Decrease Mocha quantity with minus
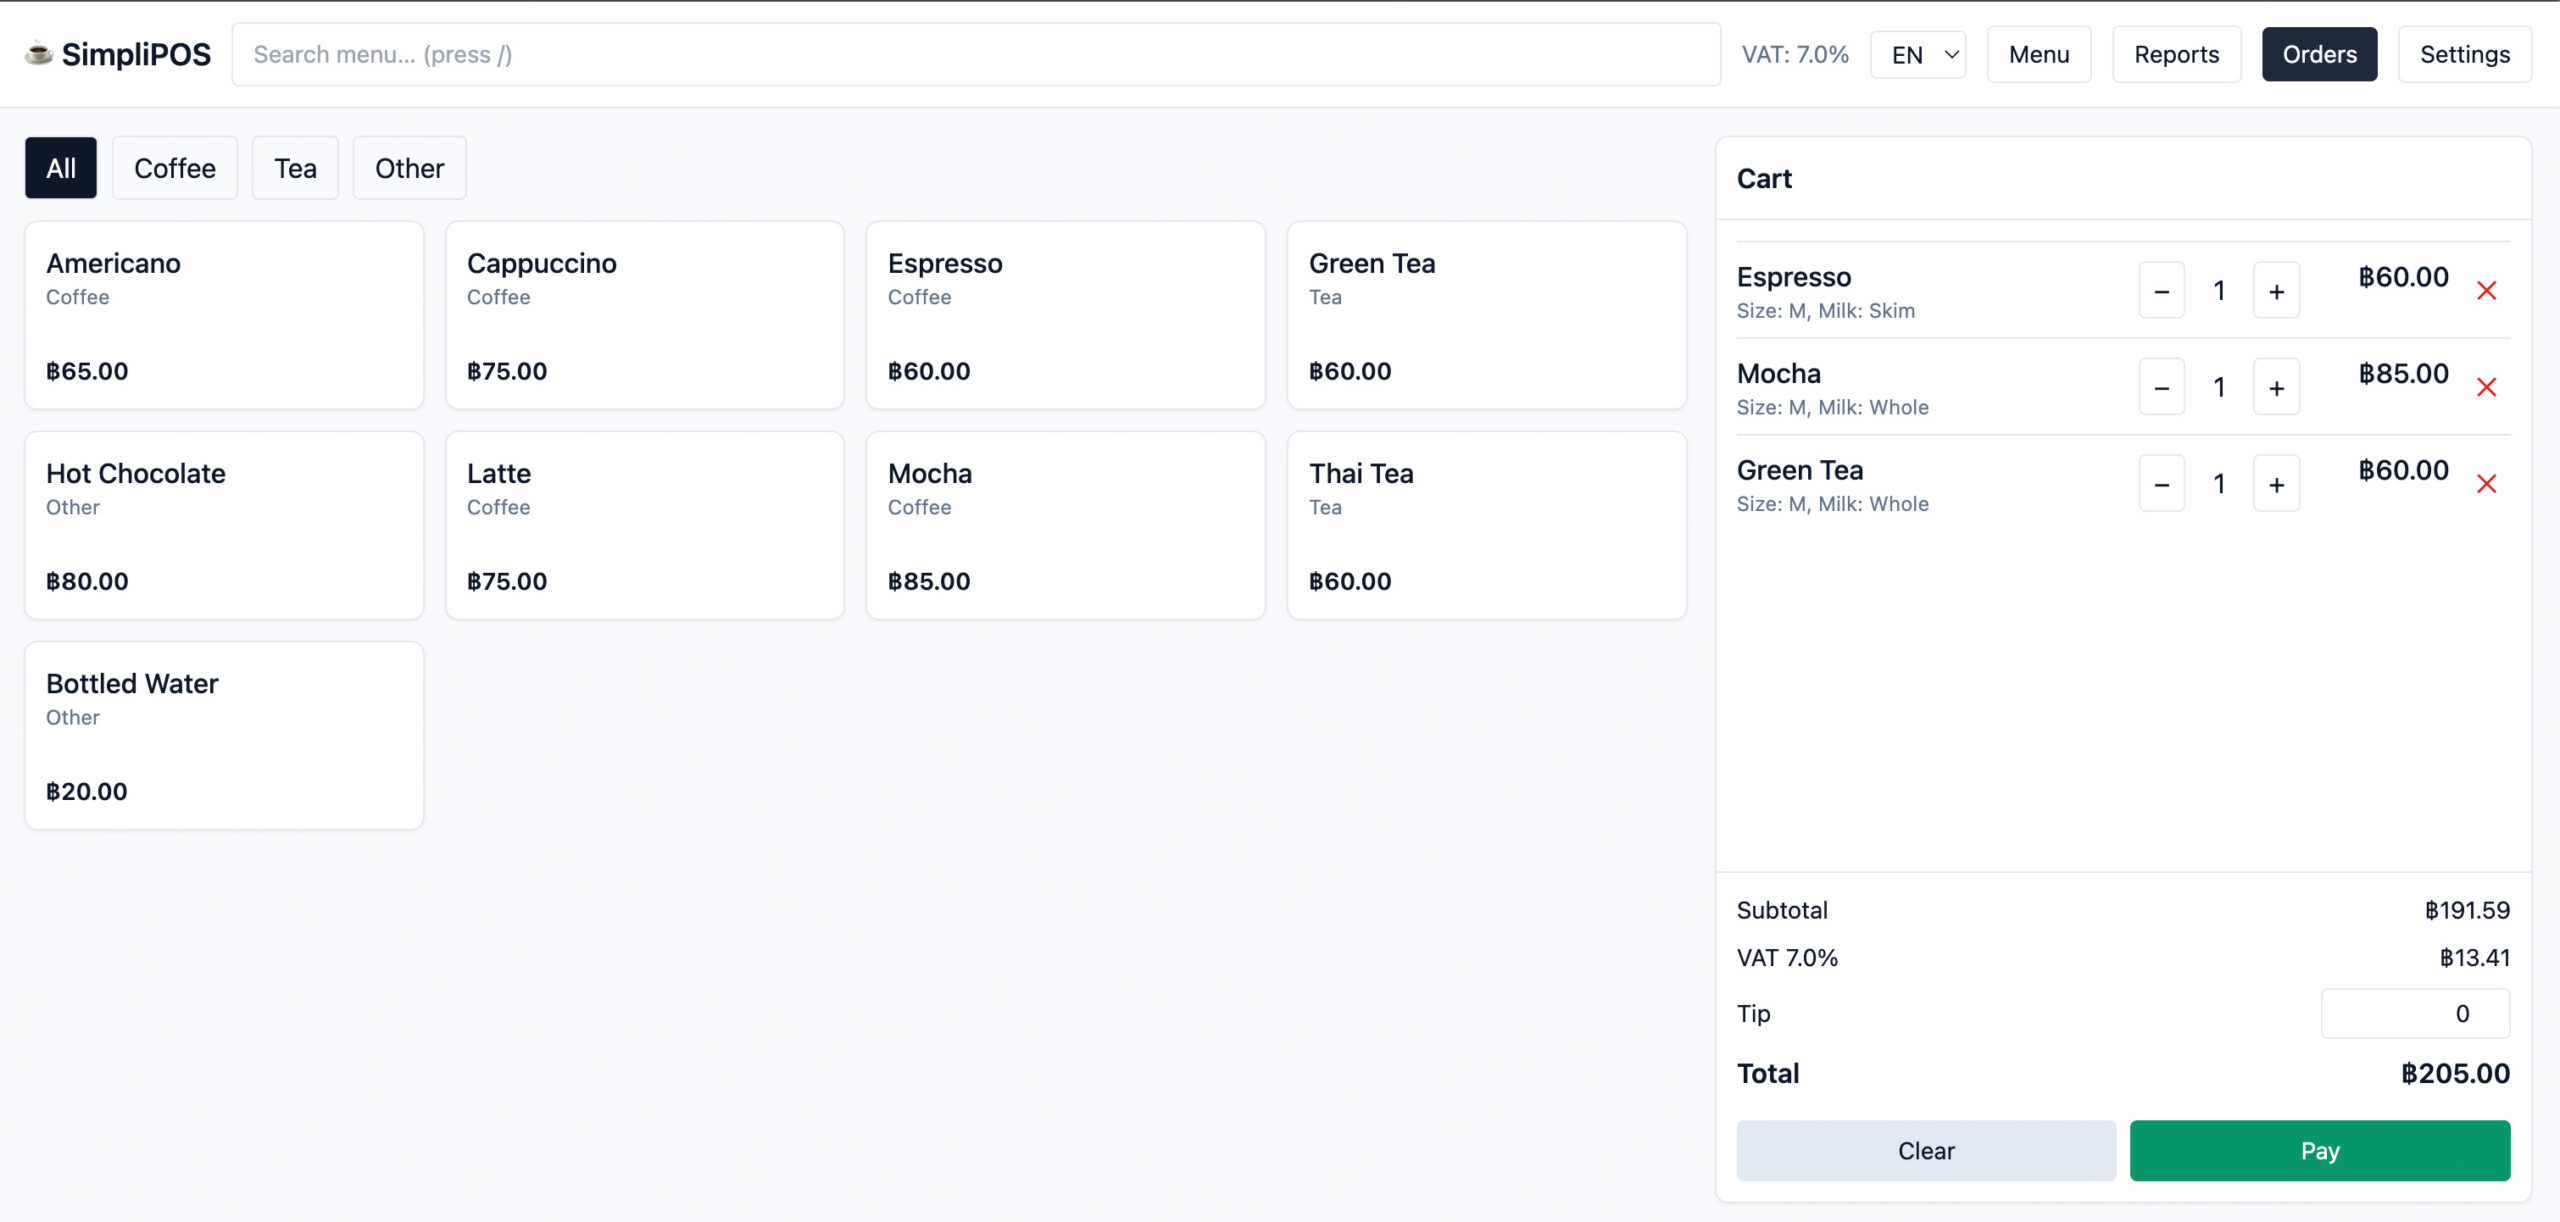2560x1222 pixels. (x=2161, y=388)
